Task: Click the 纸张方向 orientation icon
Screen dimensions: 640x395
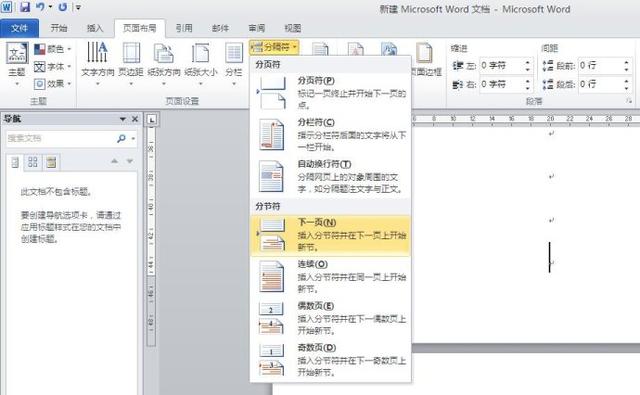Action: (x=164, y=54)
